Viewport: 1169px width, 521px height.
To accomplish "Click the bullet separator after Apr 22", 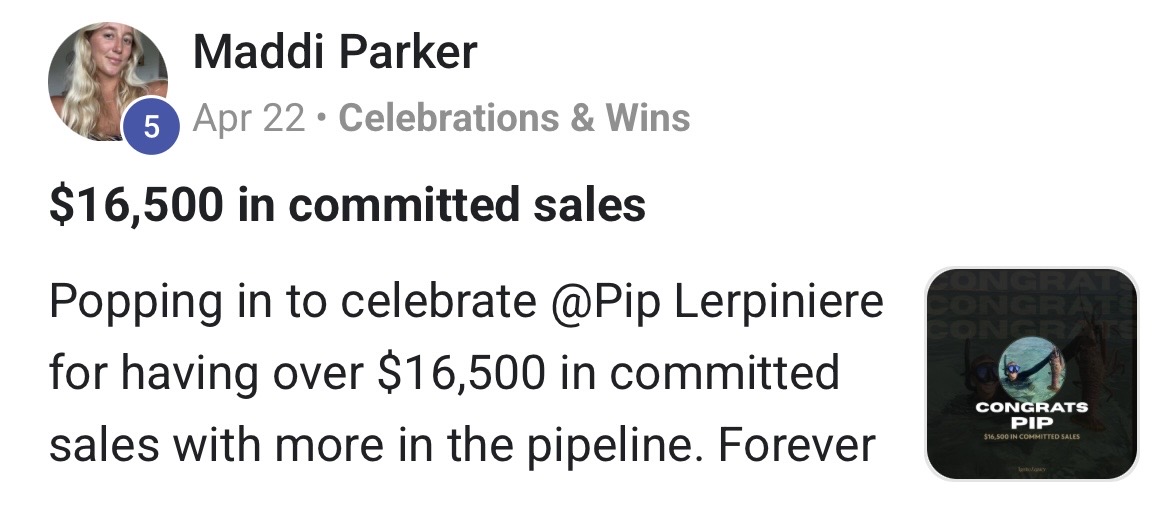I will [322, 119].
